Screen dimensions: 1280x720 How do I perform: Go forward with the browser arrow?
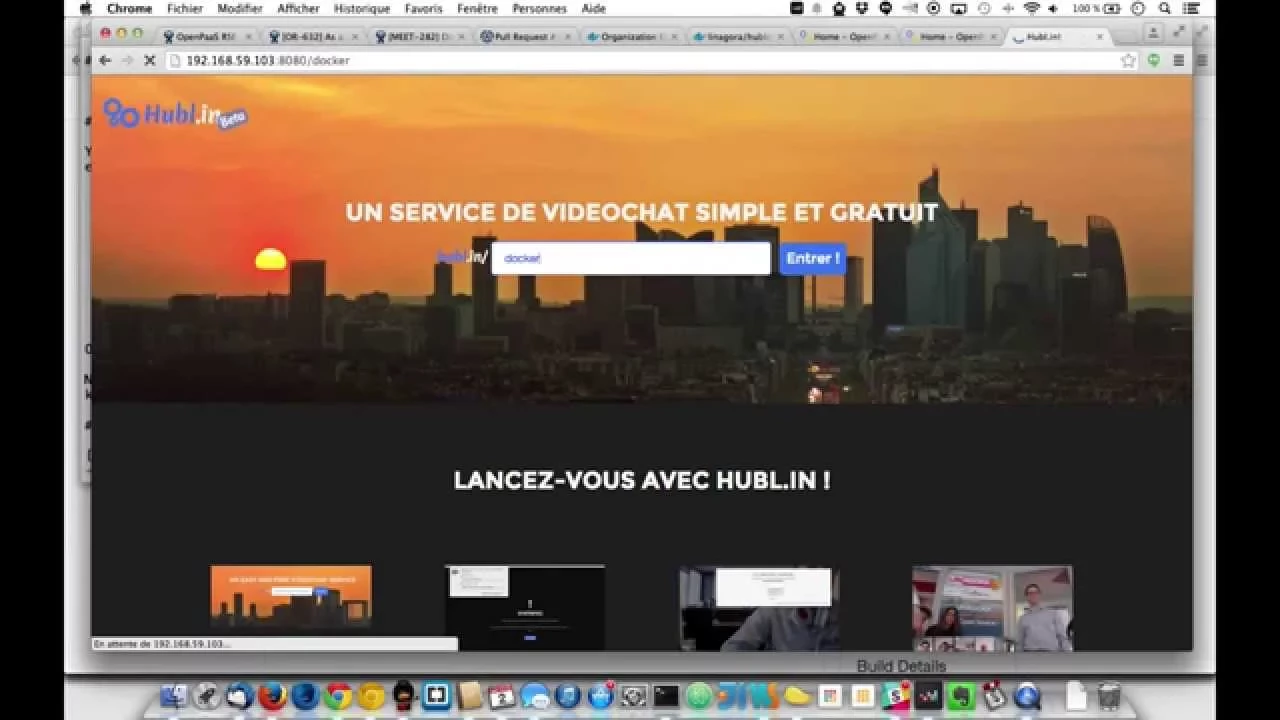tap(127, 60)
